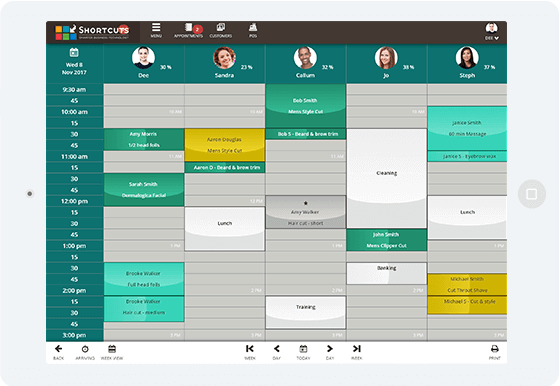
Task: Open the Arriving clock icon
Action: click(85, 352)
